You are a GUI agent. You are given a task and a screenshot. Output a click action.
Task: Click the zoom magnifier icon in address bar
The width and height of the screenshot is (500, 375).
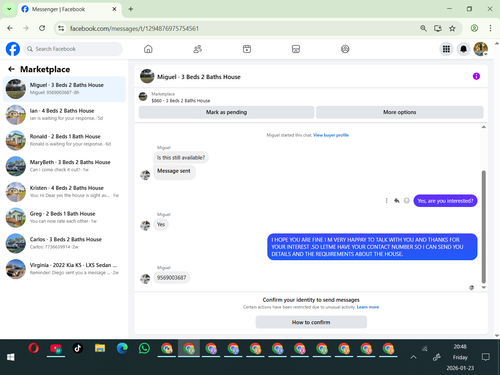[x=423, y=28]
